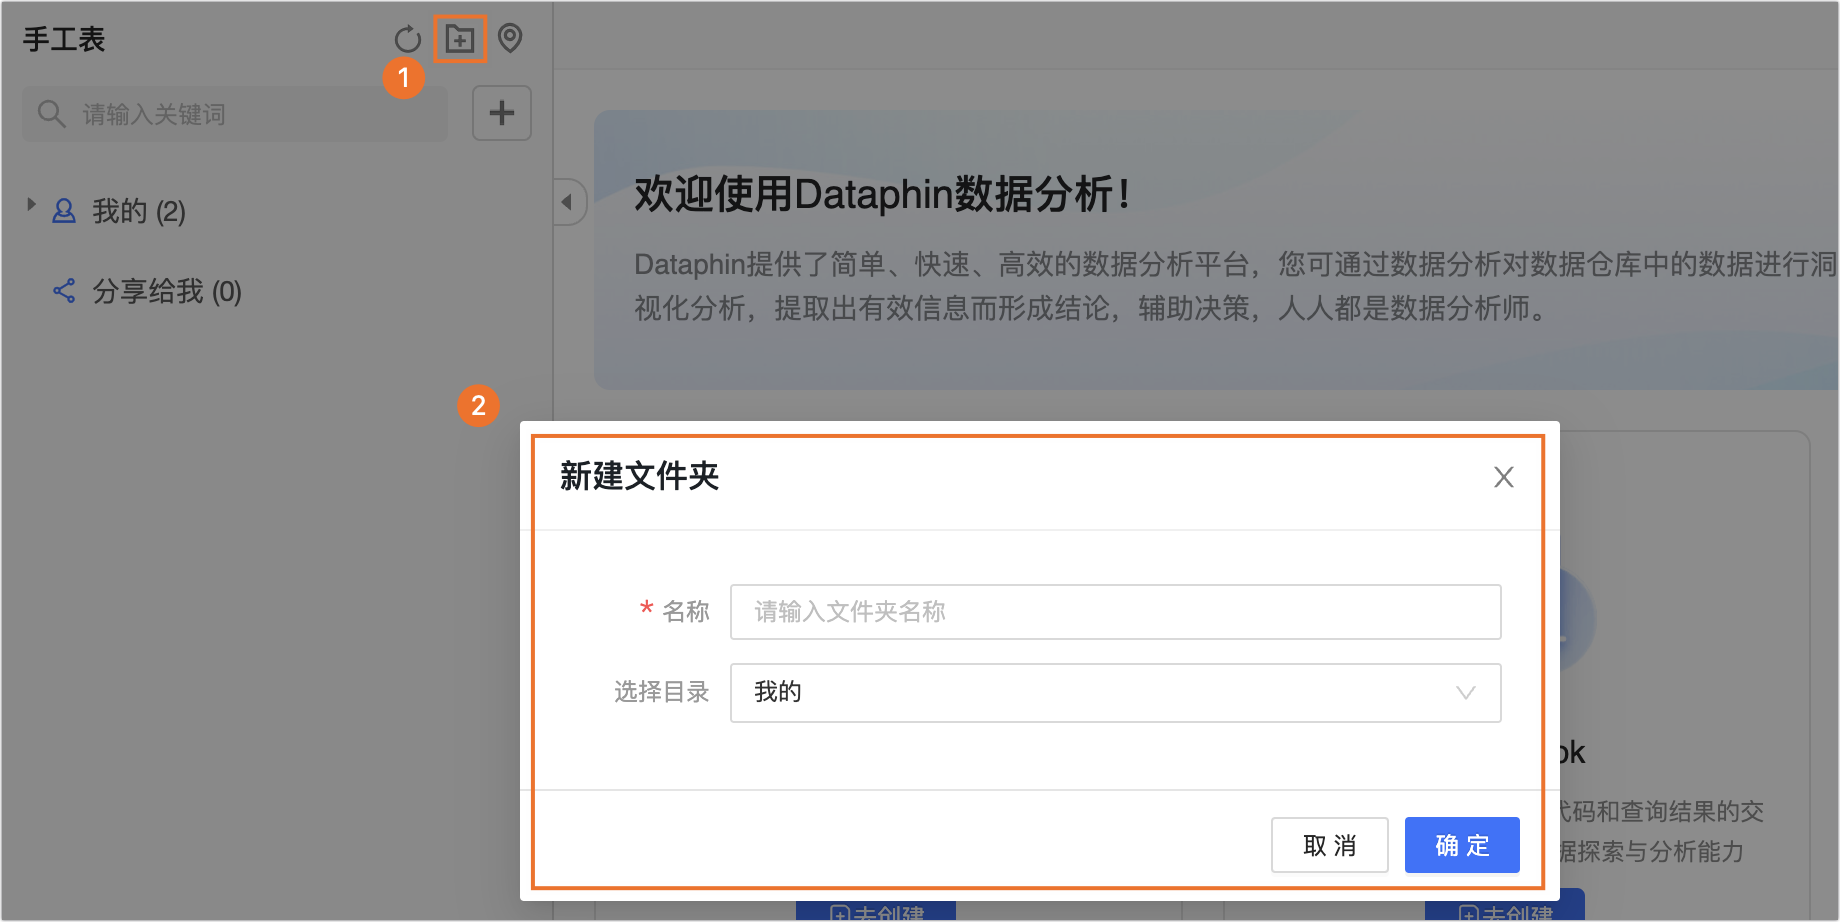Screen dimensions: 1840x922
Task: Click the locate pin icon
Action: (x=510, y=39)
